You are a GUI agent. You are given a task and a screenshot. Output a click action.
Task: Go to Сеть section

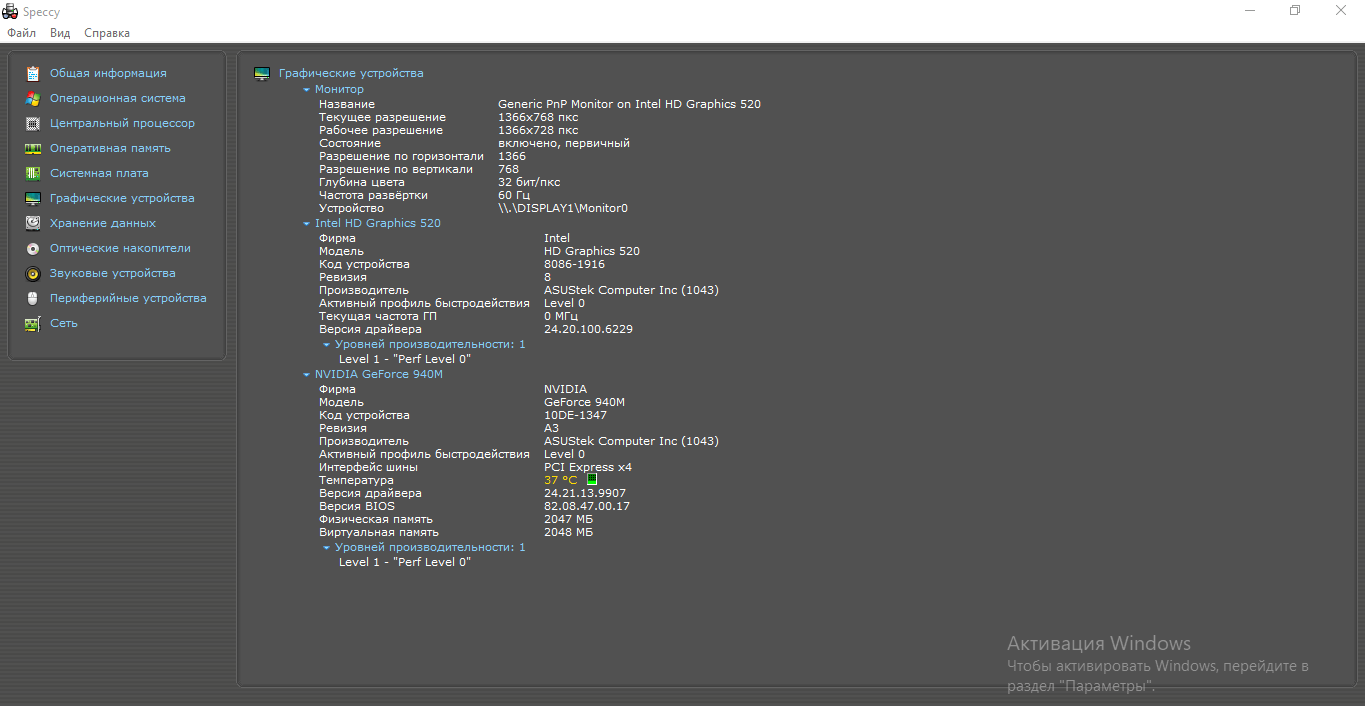(64, 323)
